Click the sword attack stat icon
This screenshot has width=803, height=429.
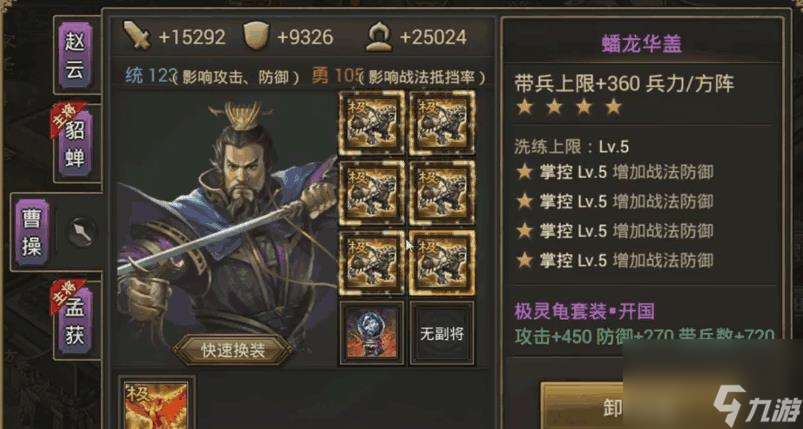[137, 36]
